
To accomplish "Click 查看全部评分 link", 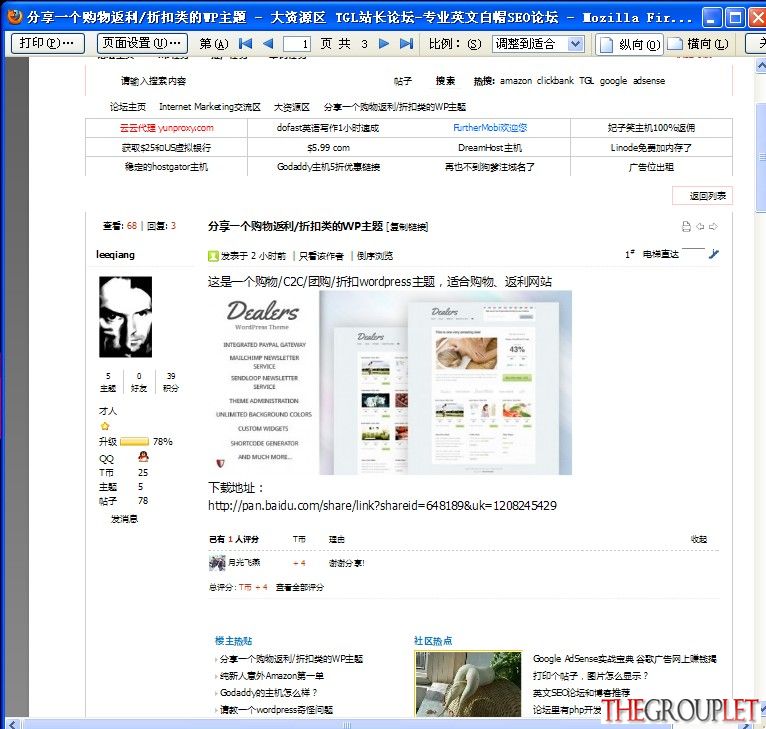I will pyautogui.click(x=299, y=587).
